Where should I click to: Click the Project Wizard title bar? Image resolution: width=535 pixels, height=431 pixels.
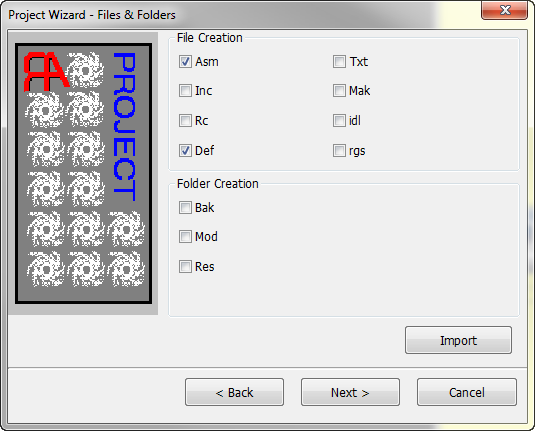(x=239, y=15)
